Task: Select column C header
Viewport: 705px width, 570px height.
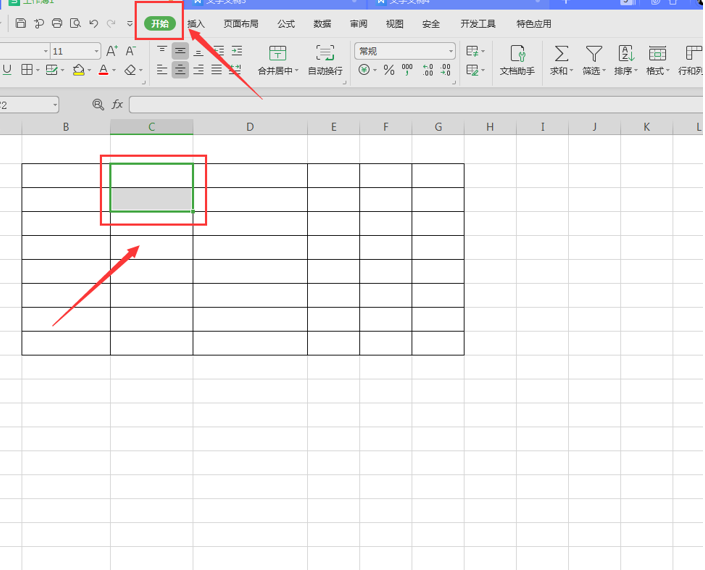Action: (x=152, y=127)
